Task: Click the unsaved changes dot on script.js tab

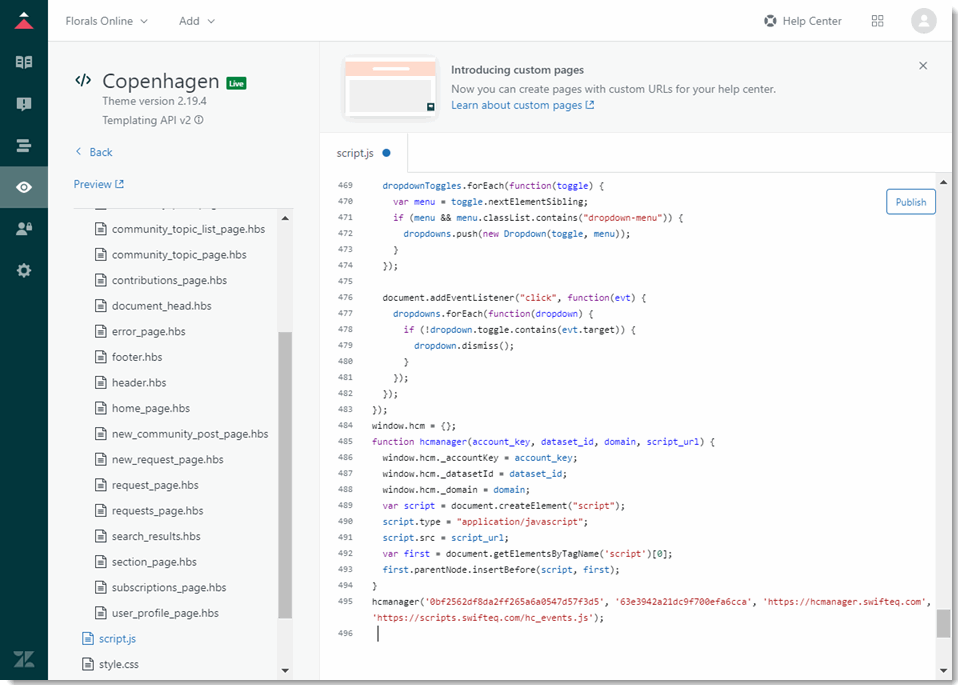Action: [x=386, y=153]
